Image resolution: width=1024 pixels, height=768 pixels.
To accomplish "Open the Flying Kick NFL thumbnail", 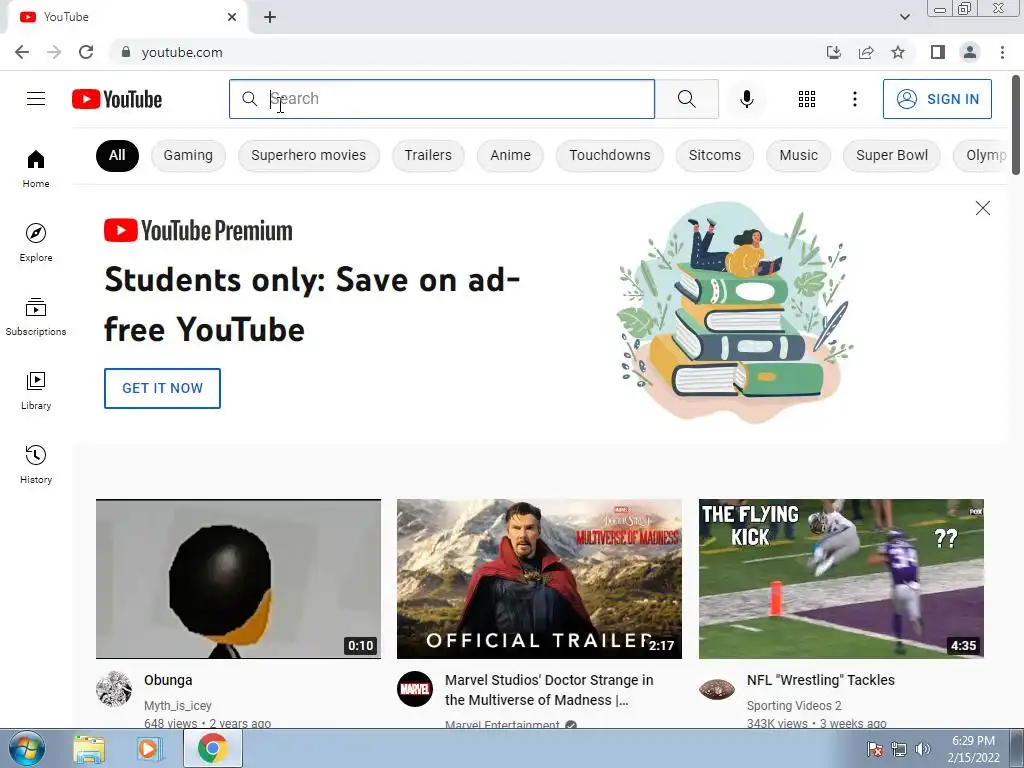I will tap(841, 579).
